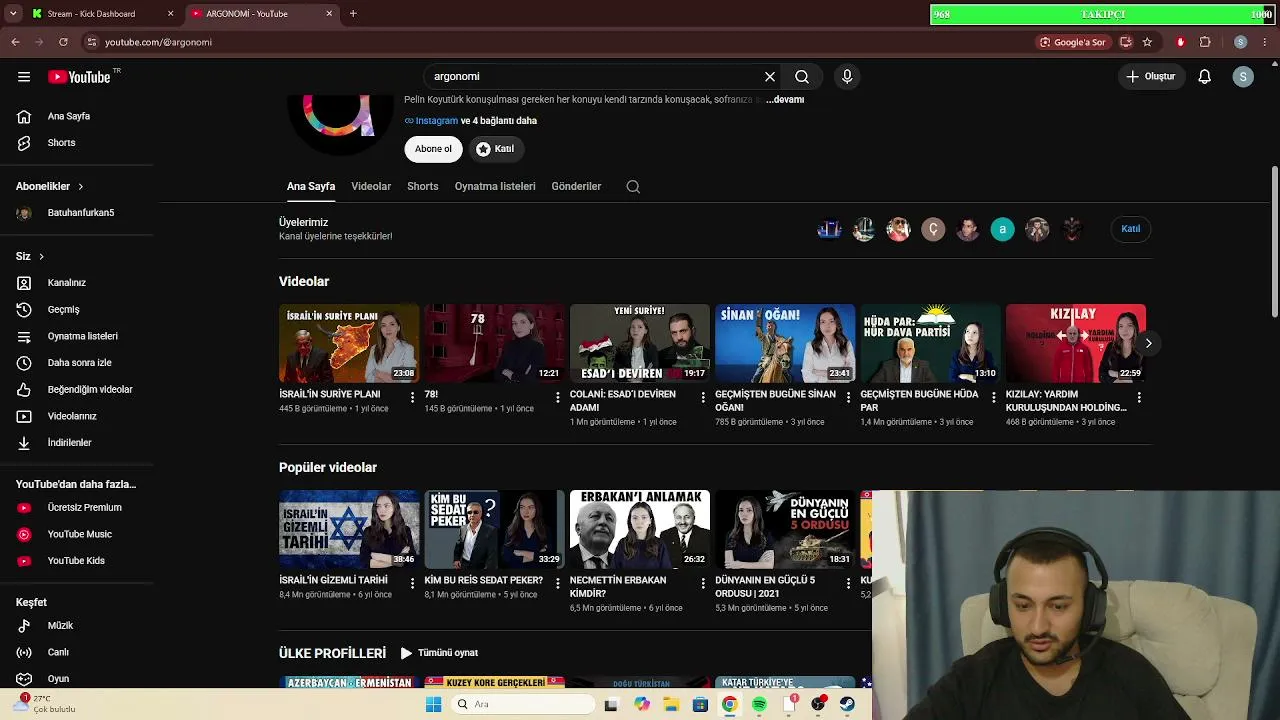The height and width of the screenshot is (720, 1280).
Task: Open options menu for İSRAİL'İN SURİYE PLANI
Action: 412,397
